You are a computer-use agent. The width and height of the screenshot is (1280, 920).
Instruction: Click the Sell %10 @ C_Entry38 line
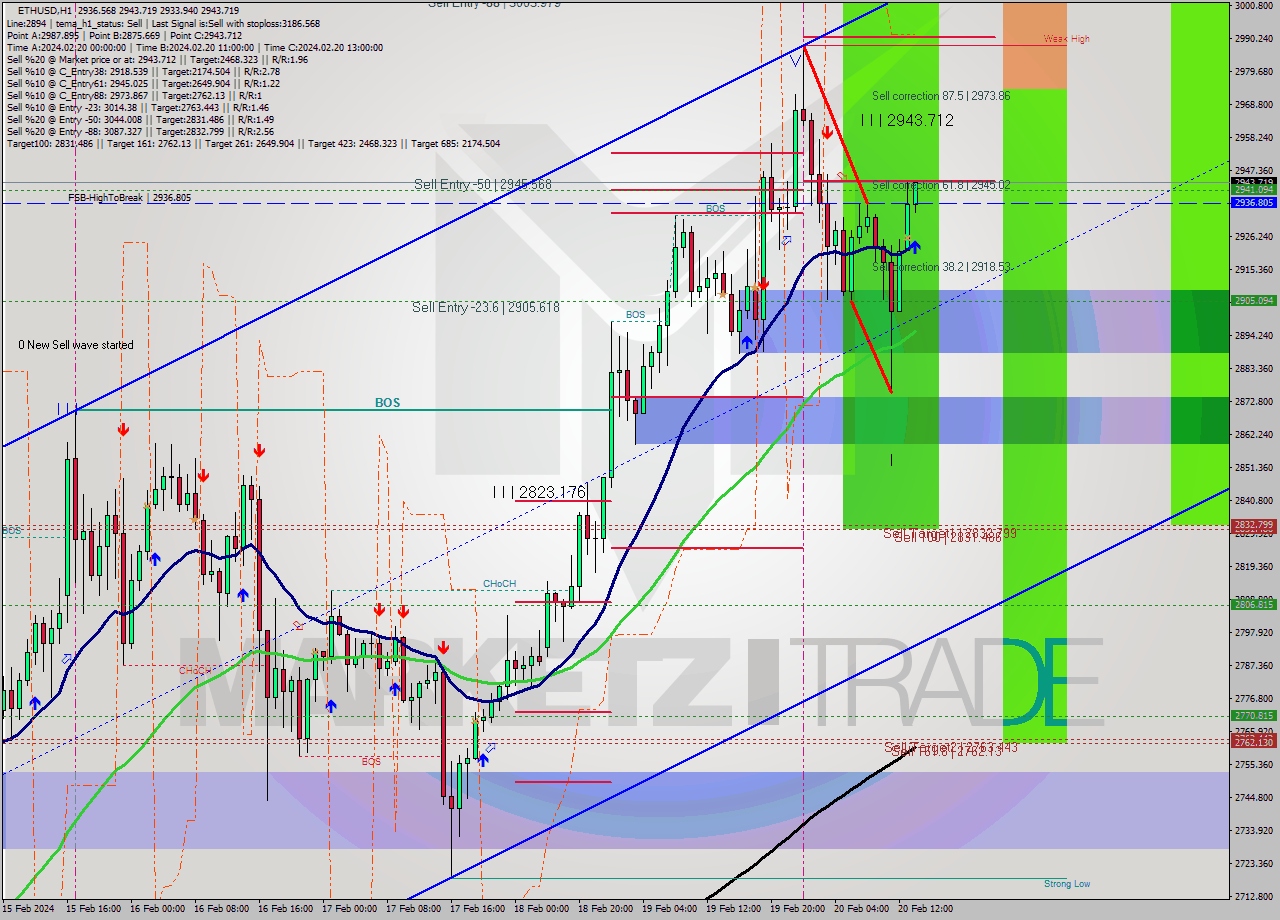pyautogui.click(x=143, y=71)
